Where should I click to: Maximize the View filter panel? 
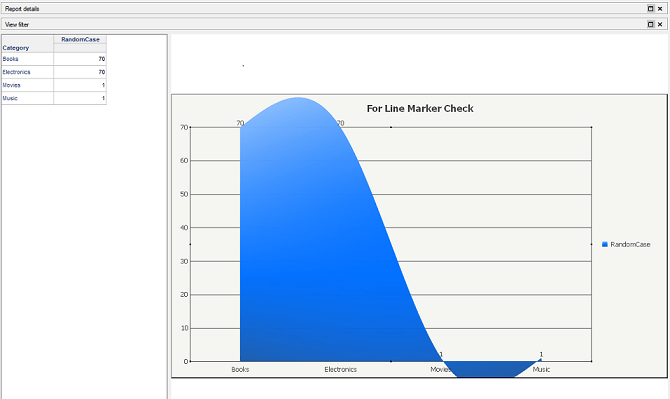coord(650,24)
